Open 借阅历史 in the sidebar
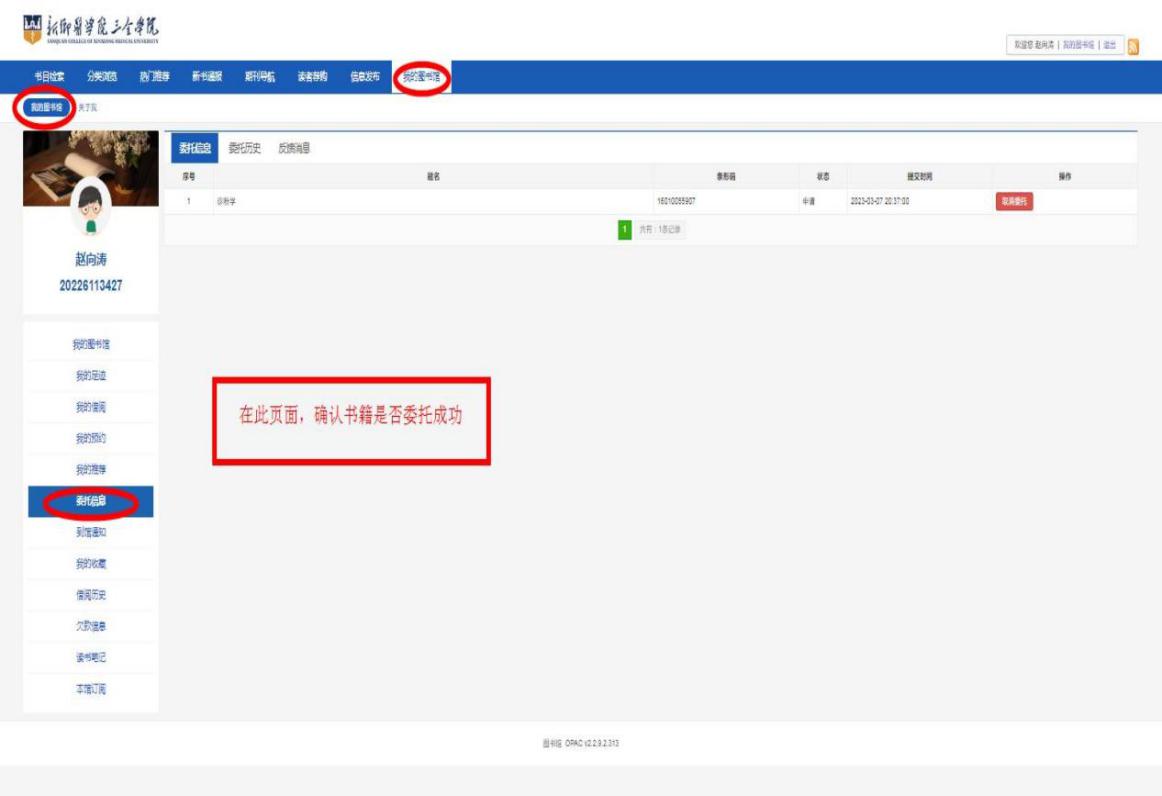 91,595
